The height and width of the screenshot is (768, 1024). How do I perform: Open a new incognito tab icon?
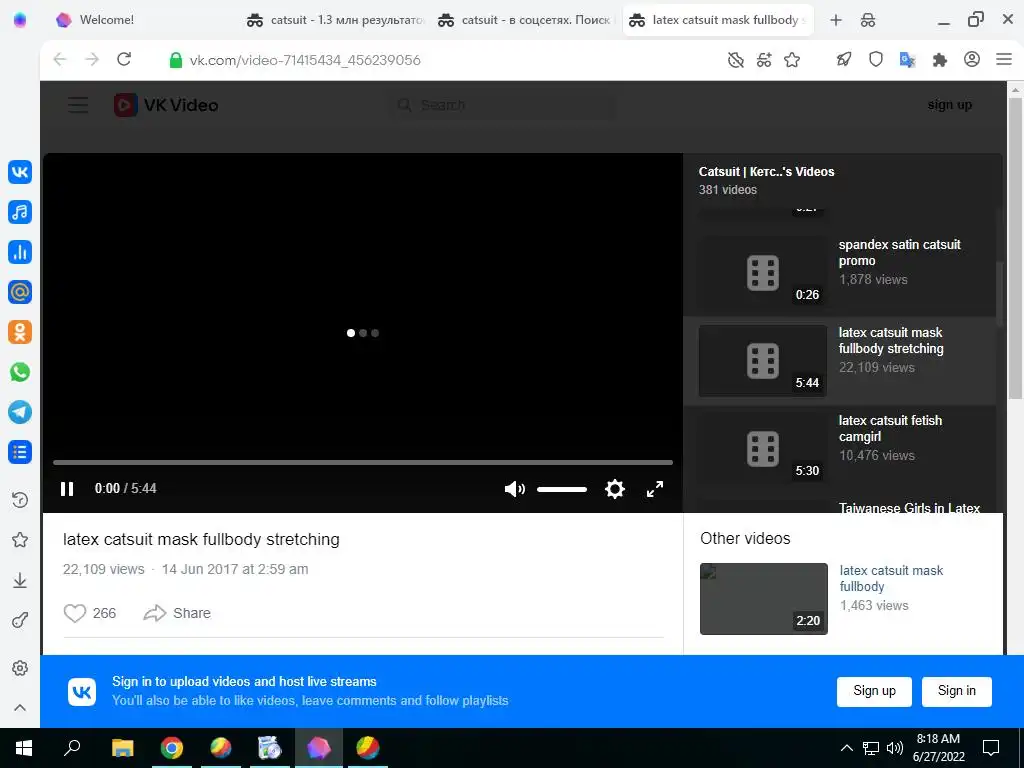pyautogui.click(x=868, y=20)
